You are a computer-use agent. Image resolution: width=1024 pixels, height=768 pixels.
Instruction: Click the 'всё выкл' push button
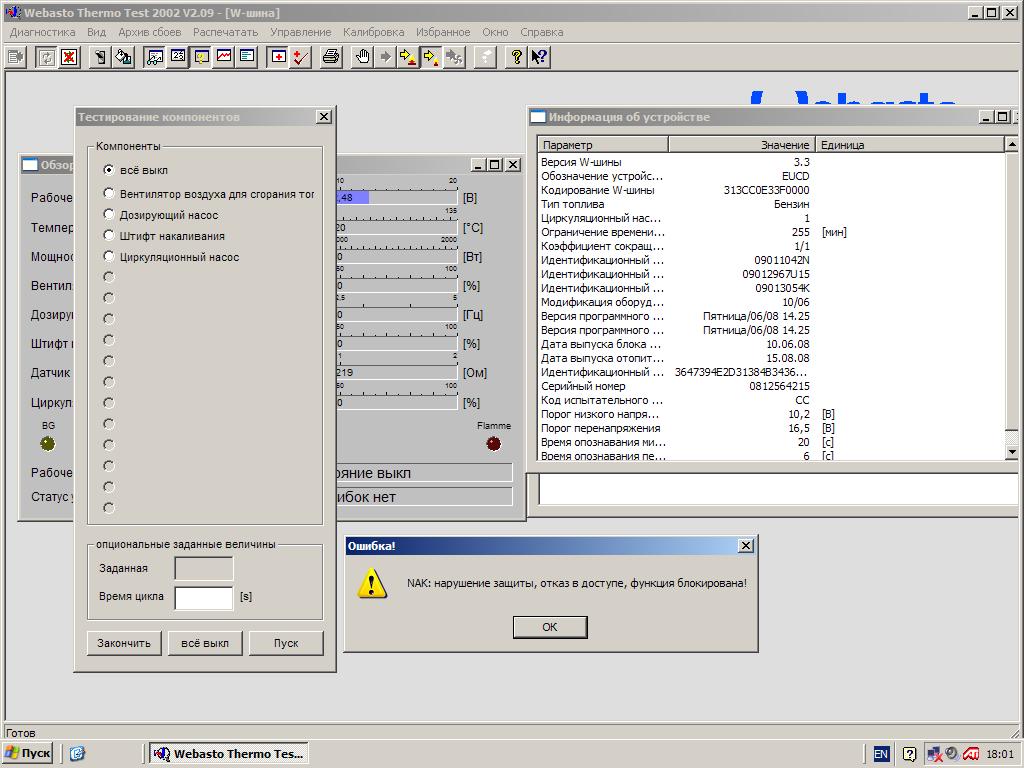205,643
